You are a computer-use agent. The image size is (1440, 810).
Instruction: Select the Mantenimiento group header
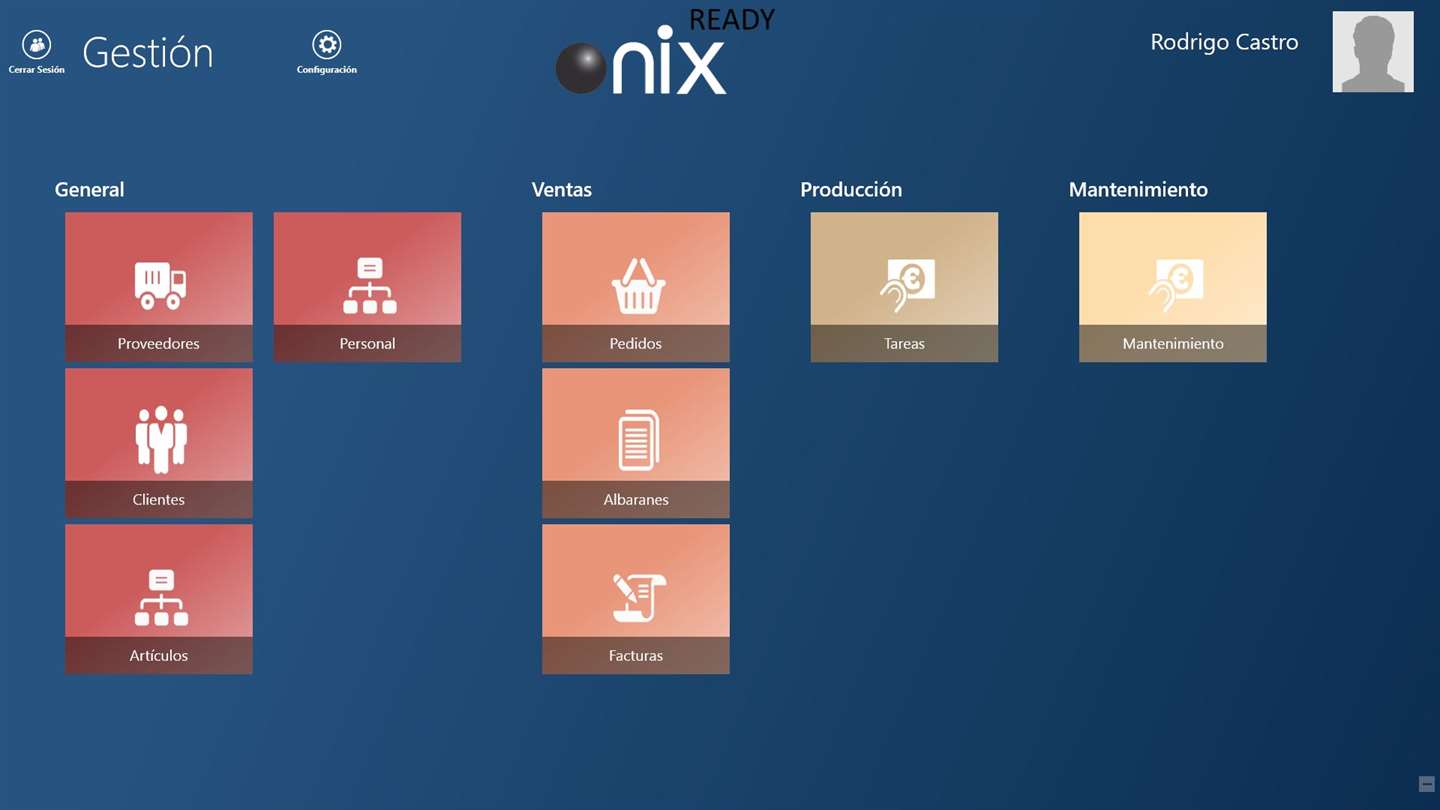pyautogui.click(x=1138, y=189)
